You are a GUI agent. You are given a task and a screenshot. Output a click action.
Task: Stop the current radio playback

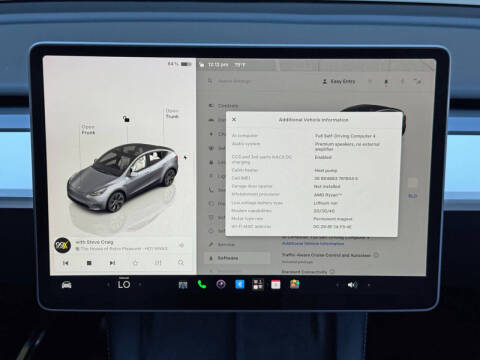(89, 263)
